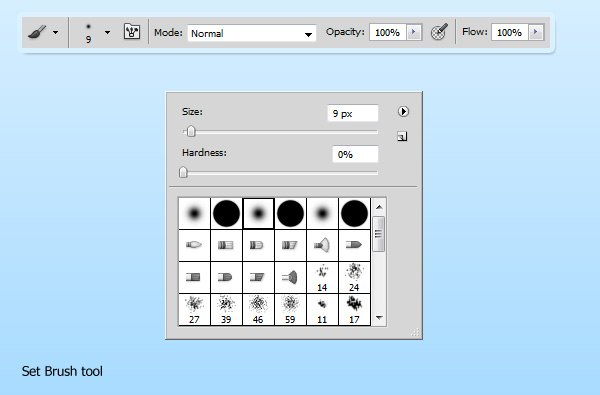Select the spatter brush labeled 46

click(x=258, y=309)
